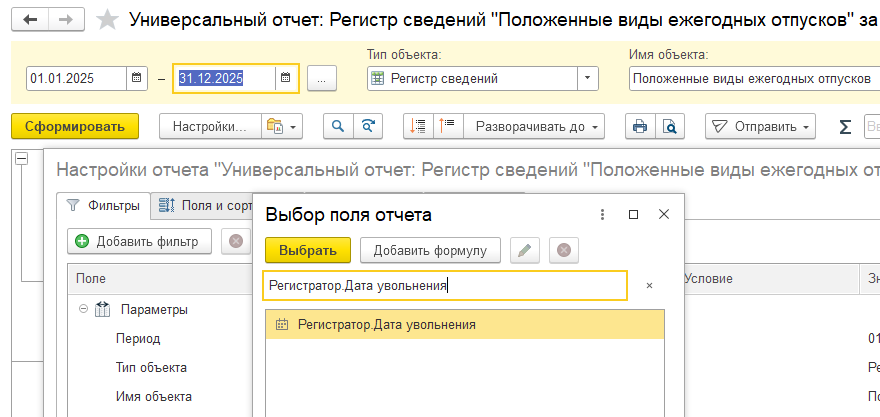Click the Выбрать button in dialog

point(308,250)
